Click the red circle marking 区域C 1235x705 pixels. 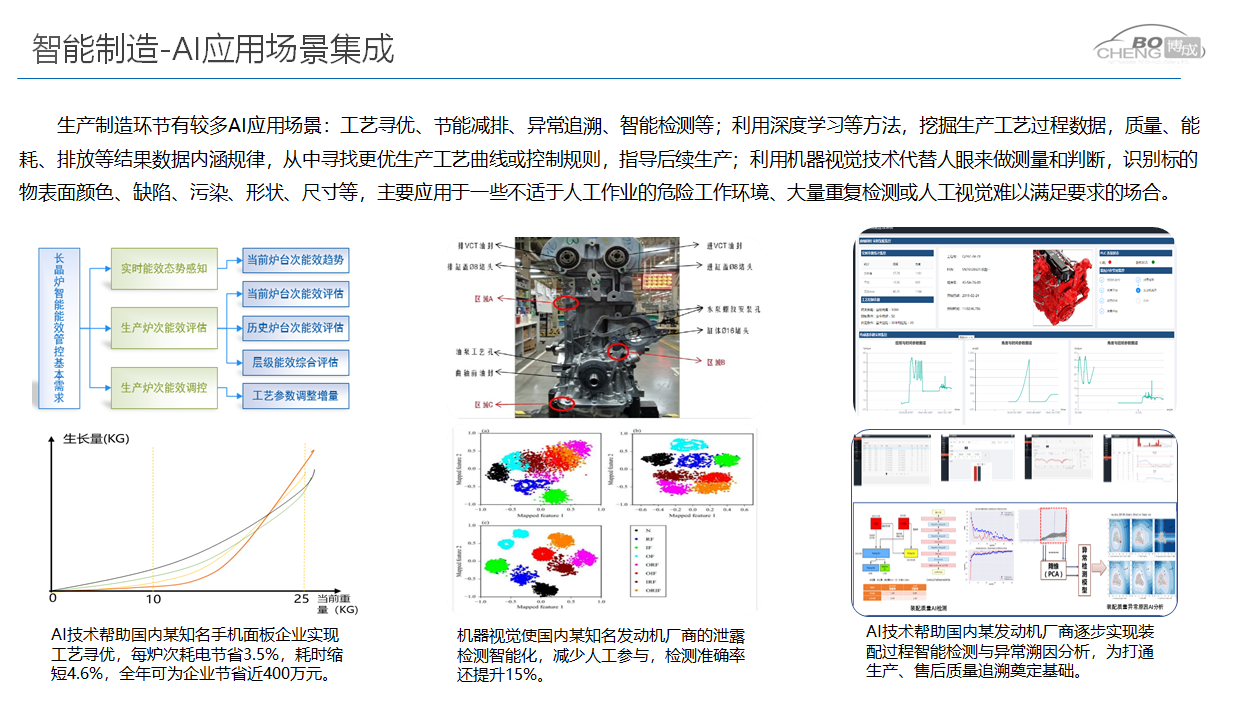(x=564, y=403)
